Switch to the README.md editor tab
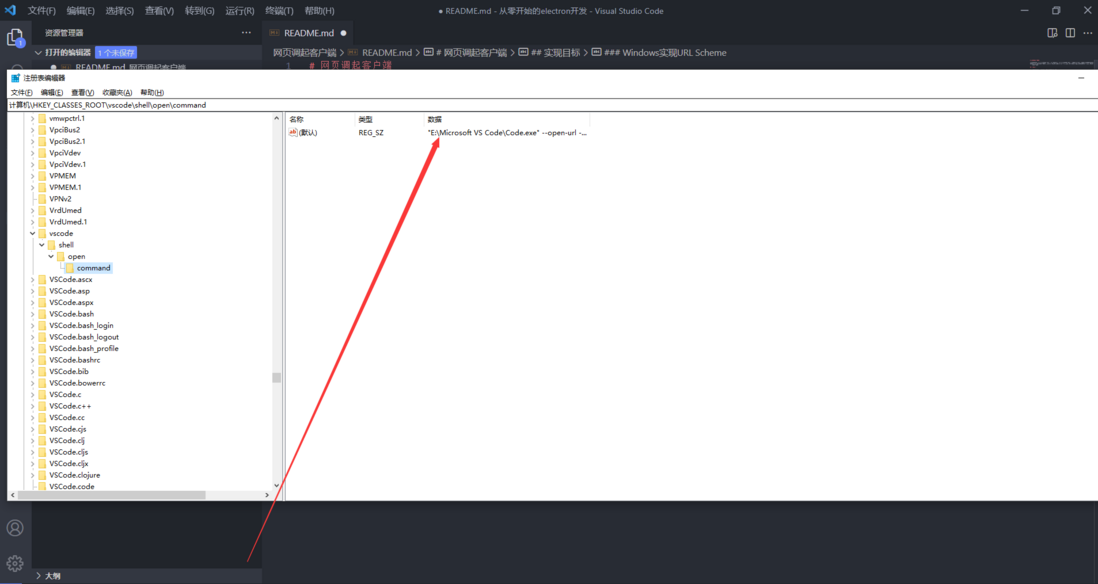The image size is (1098, 584). [x=308, y=33]
